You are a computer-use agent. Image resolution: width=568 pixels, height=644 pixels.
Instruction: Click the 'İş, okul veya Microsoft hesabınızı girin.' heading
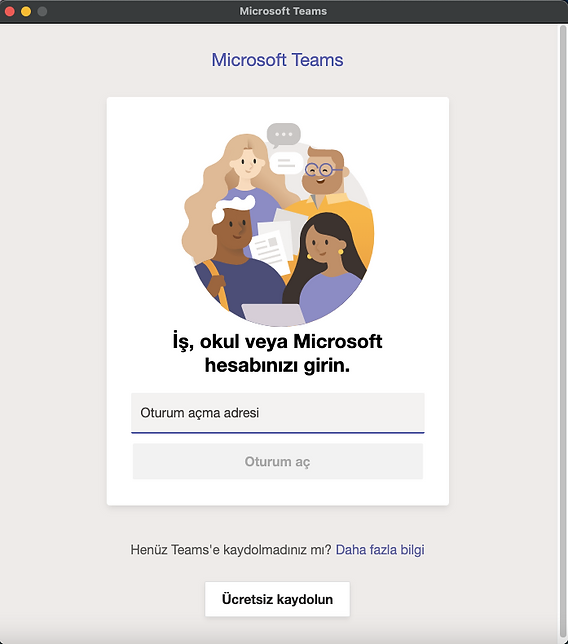278,353
